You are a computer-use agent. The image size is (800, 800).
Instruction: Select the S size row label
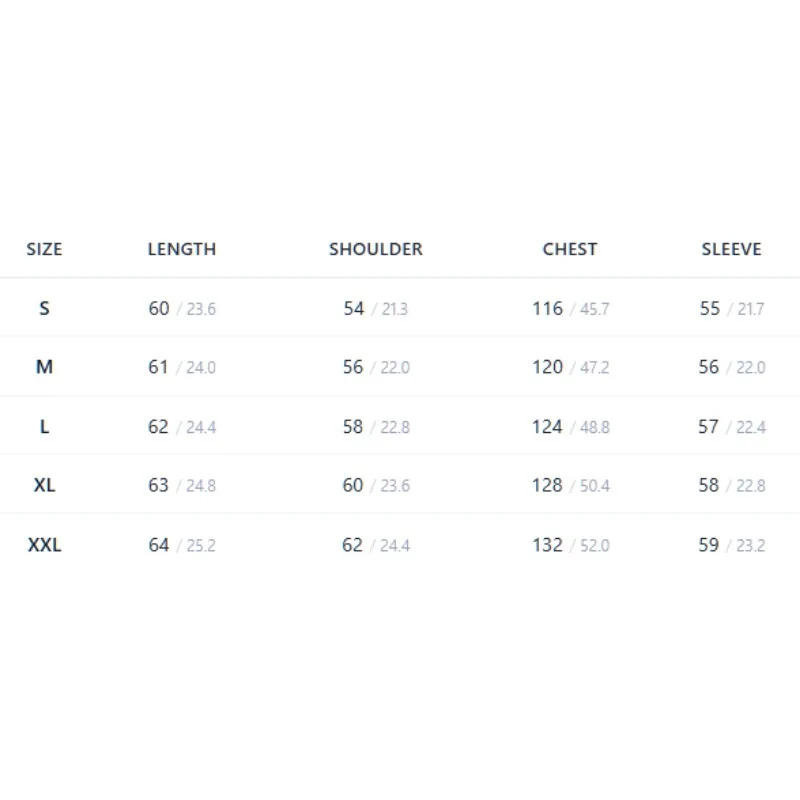pos(44,308)
